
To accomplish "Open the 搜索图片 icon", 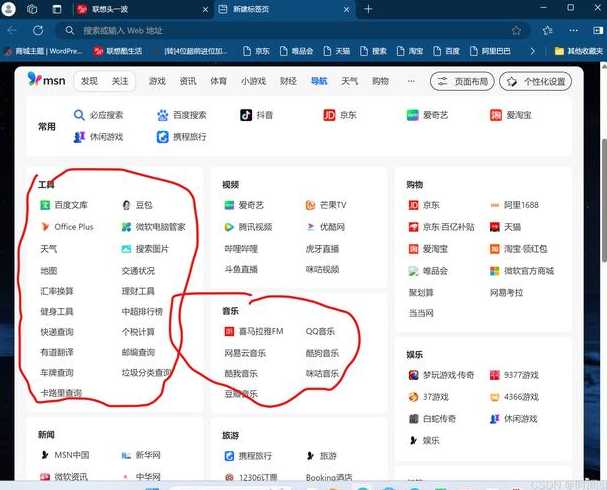I will coord(126,249).
